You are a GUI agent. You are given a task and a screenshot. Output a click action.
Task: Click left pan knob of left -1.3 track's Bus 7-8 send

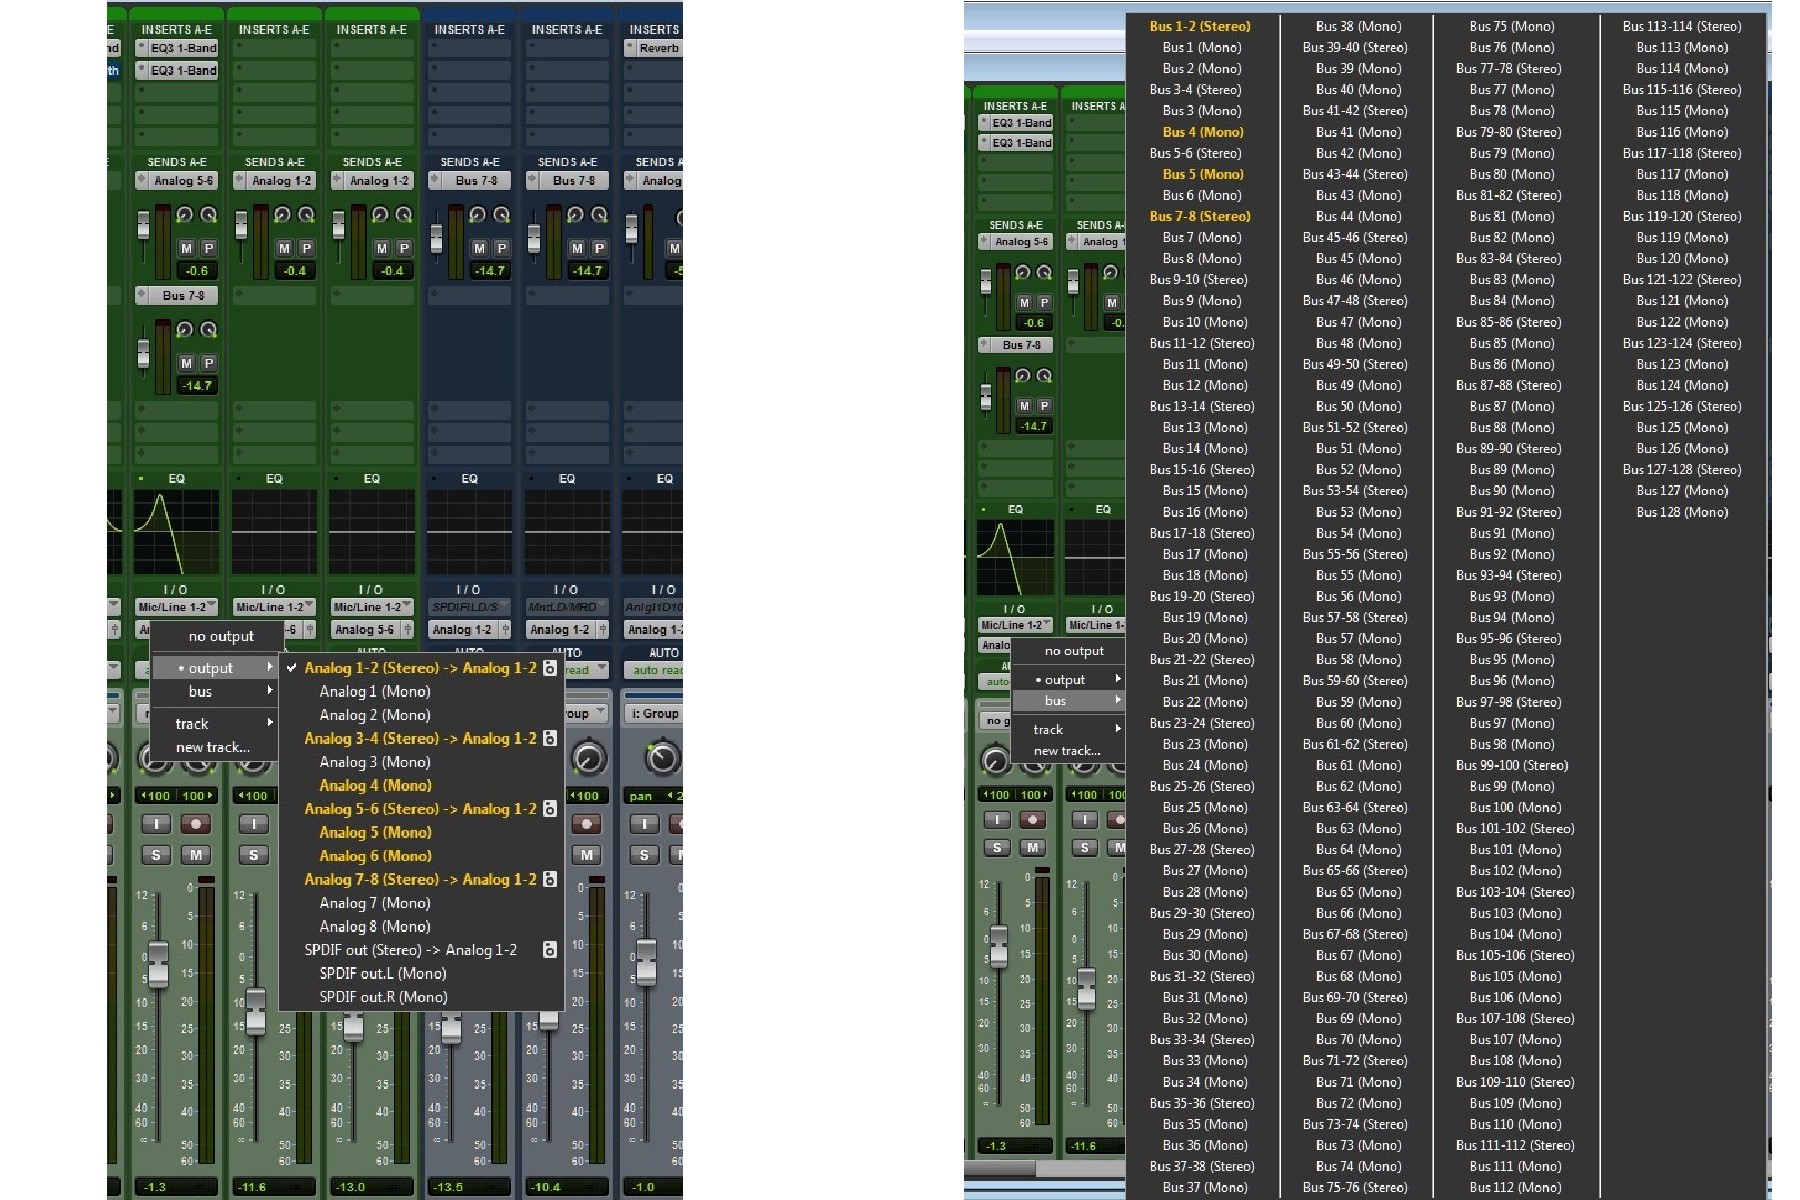pos(185,330)
